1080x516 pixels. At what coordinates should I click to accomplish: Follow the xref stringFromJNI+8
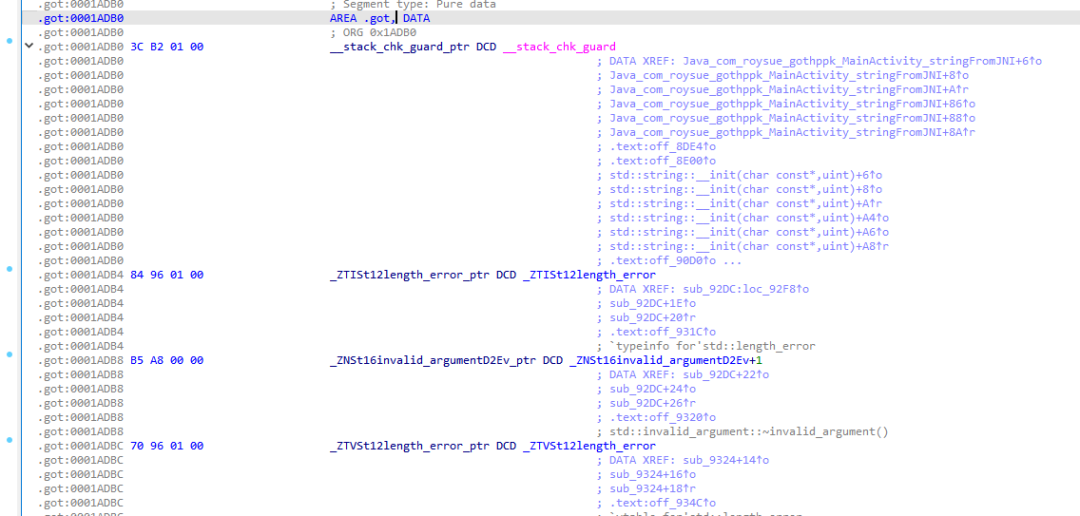789,75
